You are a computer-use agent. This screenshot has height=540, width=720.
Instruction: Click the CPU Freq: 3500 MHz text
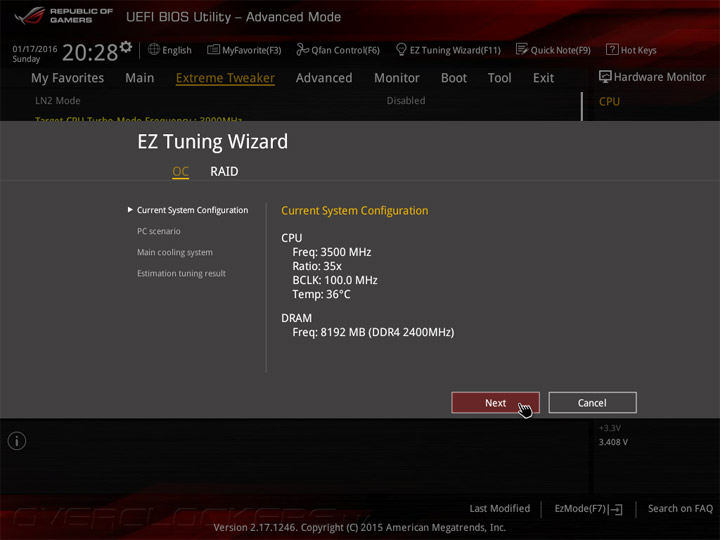click(x=332, y=252)
